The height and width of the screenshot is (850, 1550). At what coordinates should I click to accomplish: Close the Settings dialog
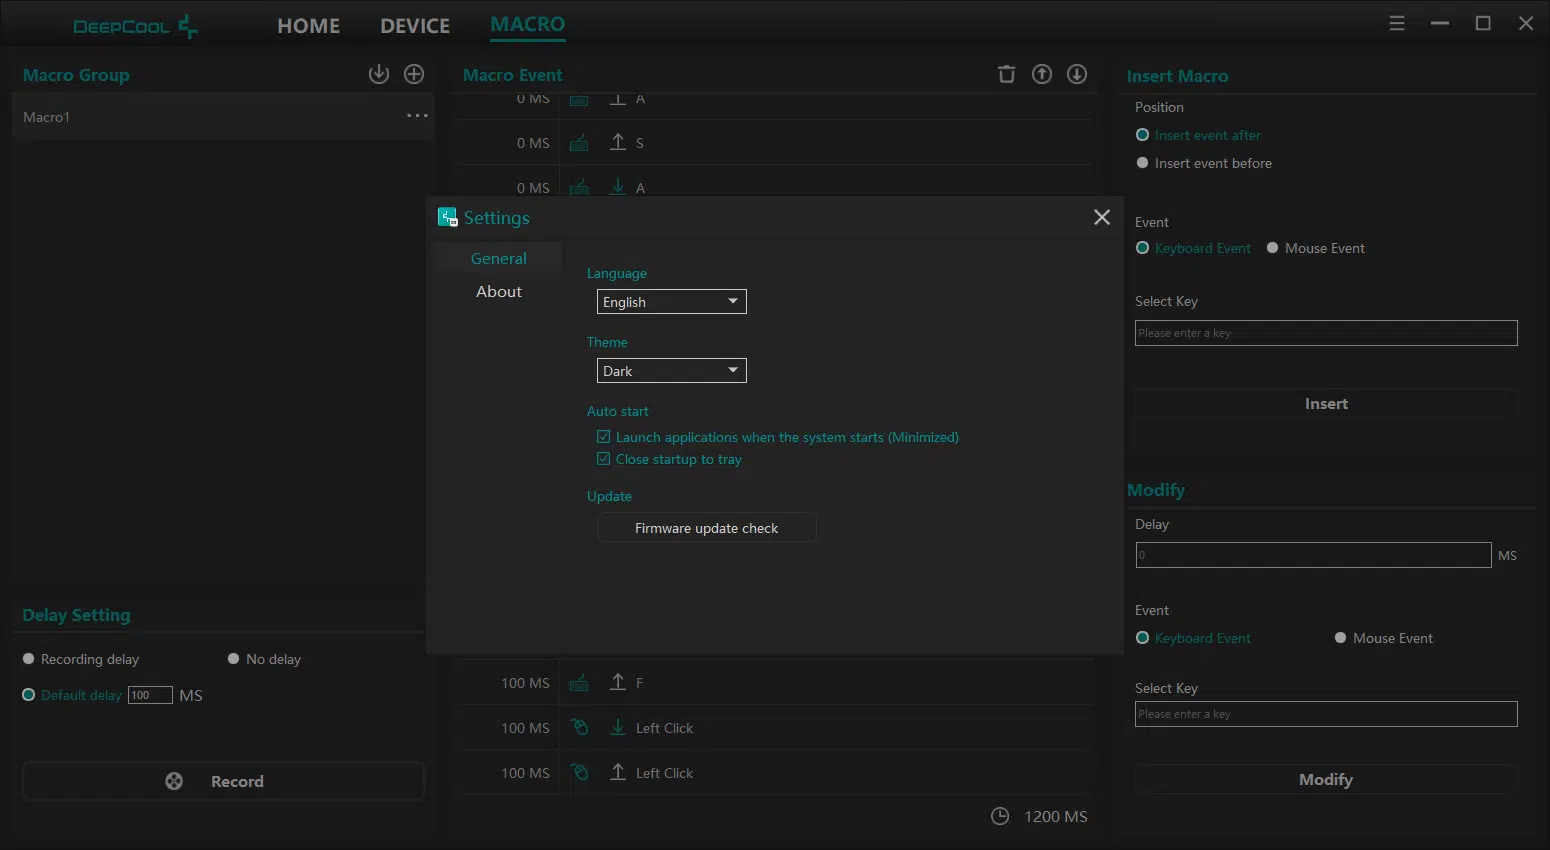coord(1102,217)
